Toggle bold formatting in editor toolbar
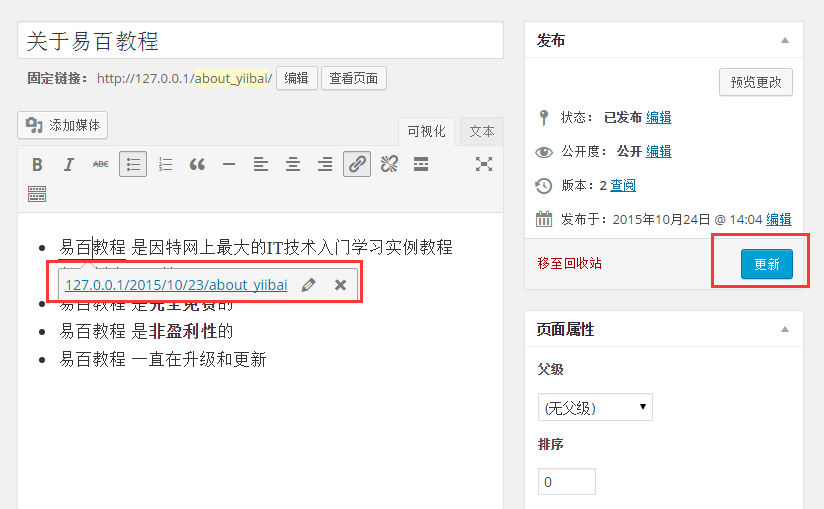The image size is (824, 509). 37,165
